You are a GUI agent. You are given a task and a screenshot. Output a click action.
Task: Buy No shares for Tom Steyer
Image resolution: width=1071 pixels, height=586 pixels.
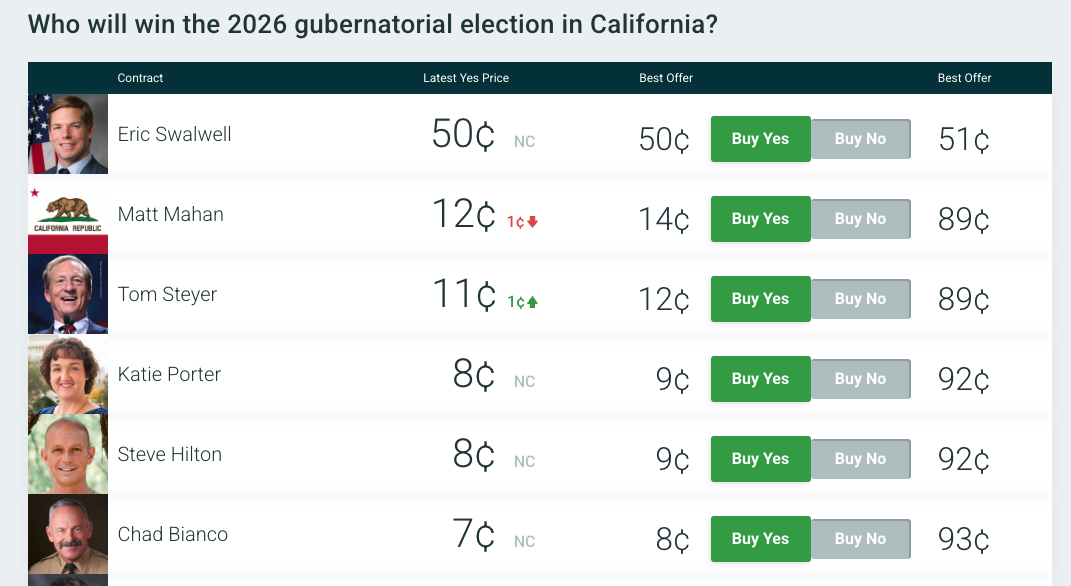point(860,299)
